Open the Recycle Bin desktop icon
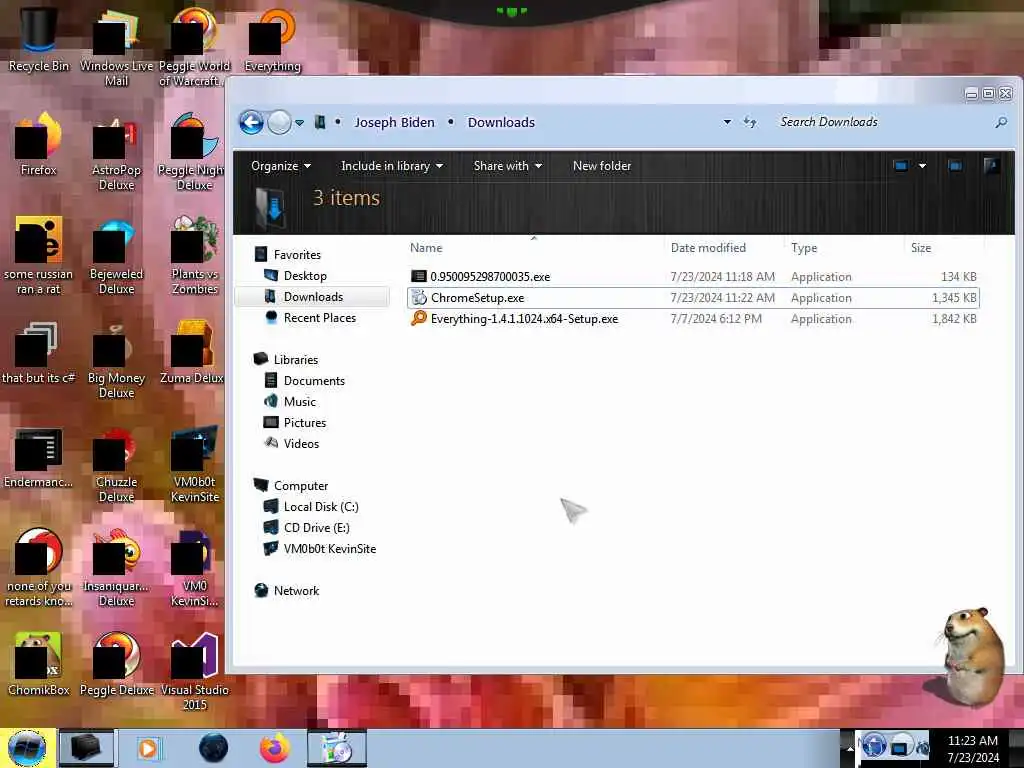Image resolution: width=1024 pixels, height=768 pixels. tap(39, 39)
